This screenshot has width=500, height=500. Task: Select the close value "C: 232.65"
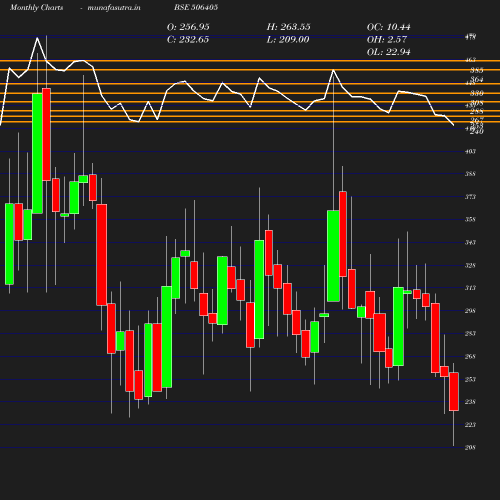pos(188,40)
